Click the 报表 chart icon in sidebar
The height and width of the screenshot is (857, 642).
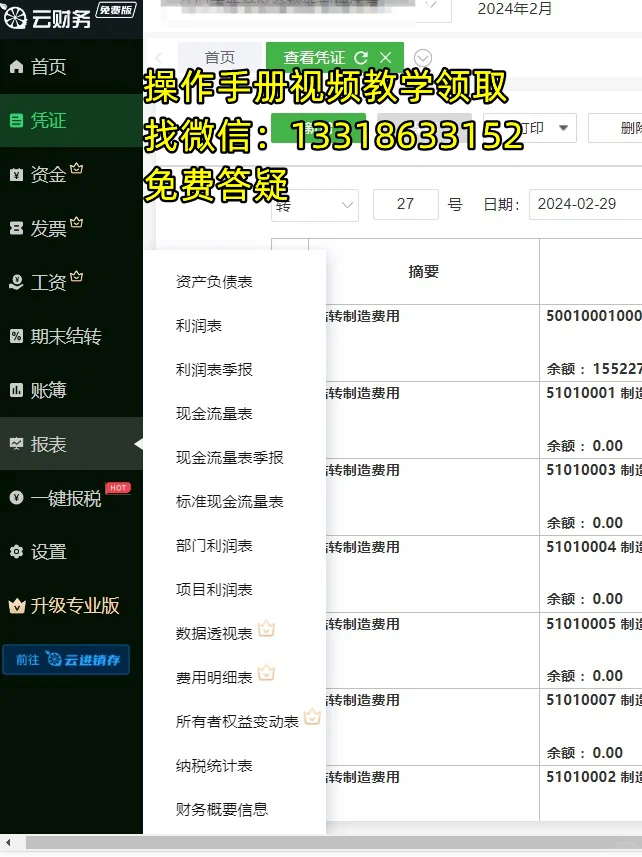point(16,444)
